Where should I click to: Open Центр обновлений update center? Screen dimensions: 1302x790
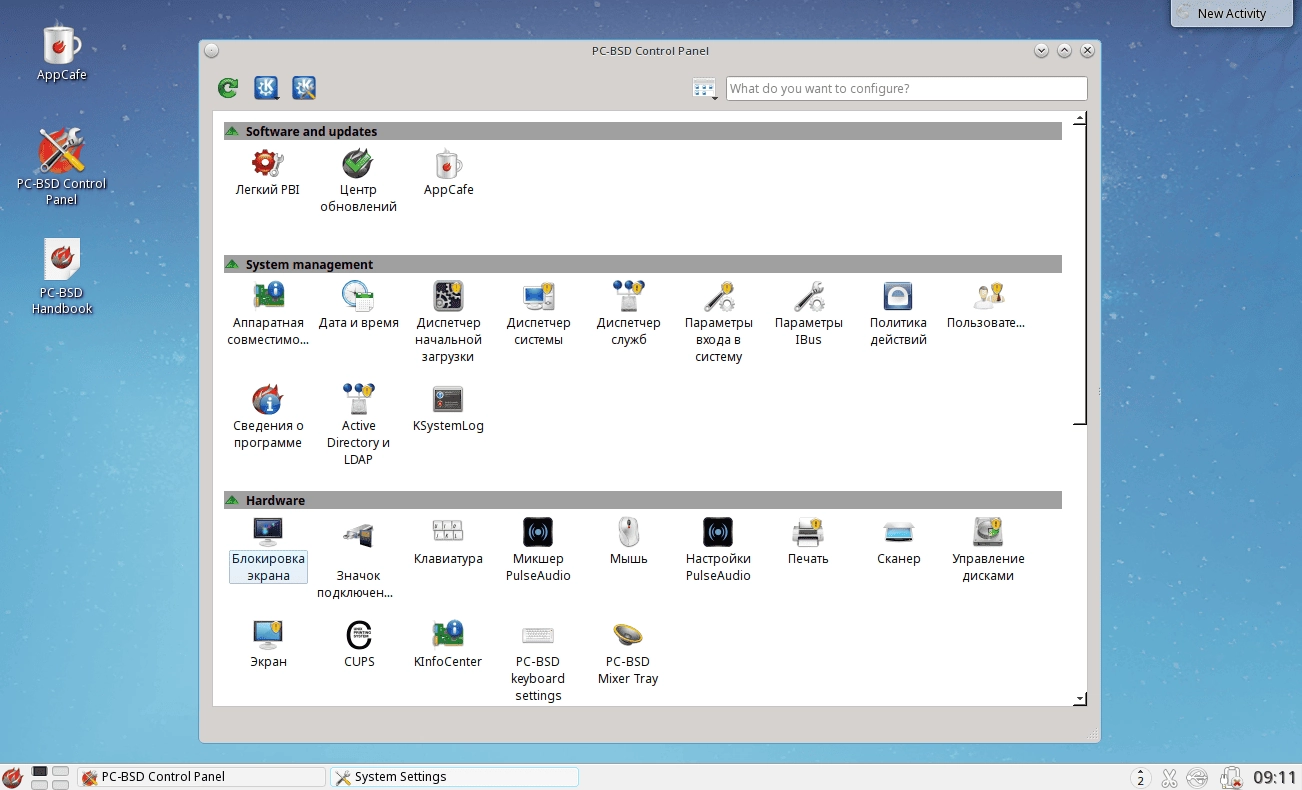[x=358, y=181]
